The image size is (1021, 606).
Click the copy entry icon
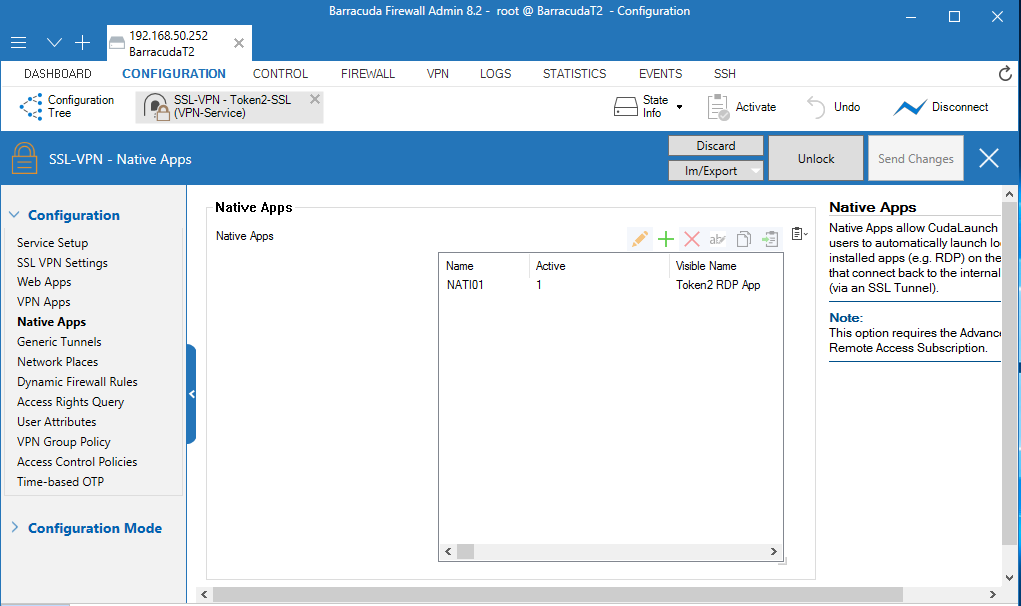pos(744,239)
